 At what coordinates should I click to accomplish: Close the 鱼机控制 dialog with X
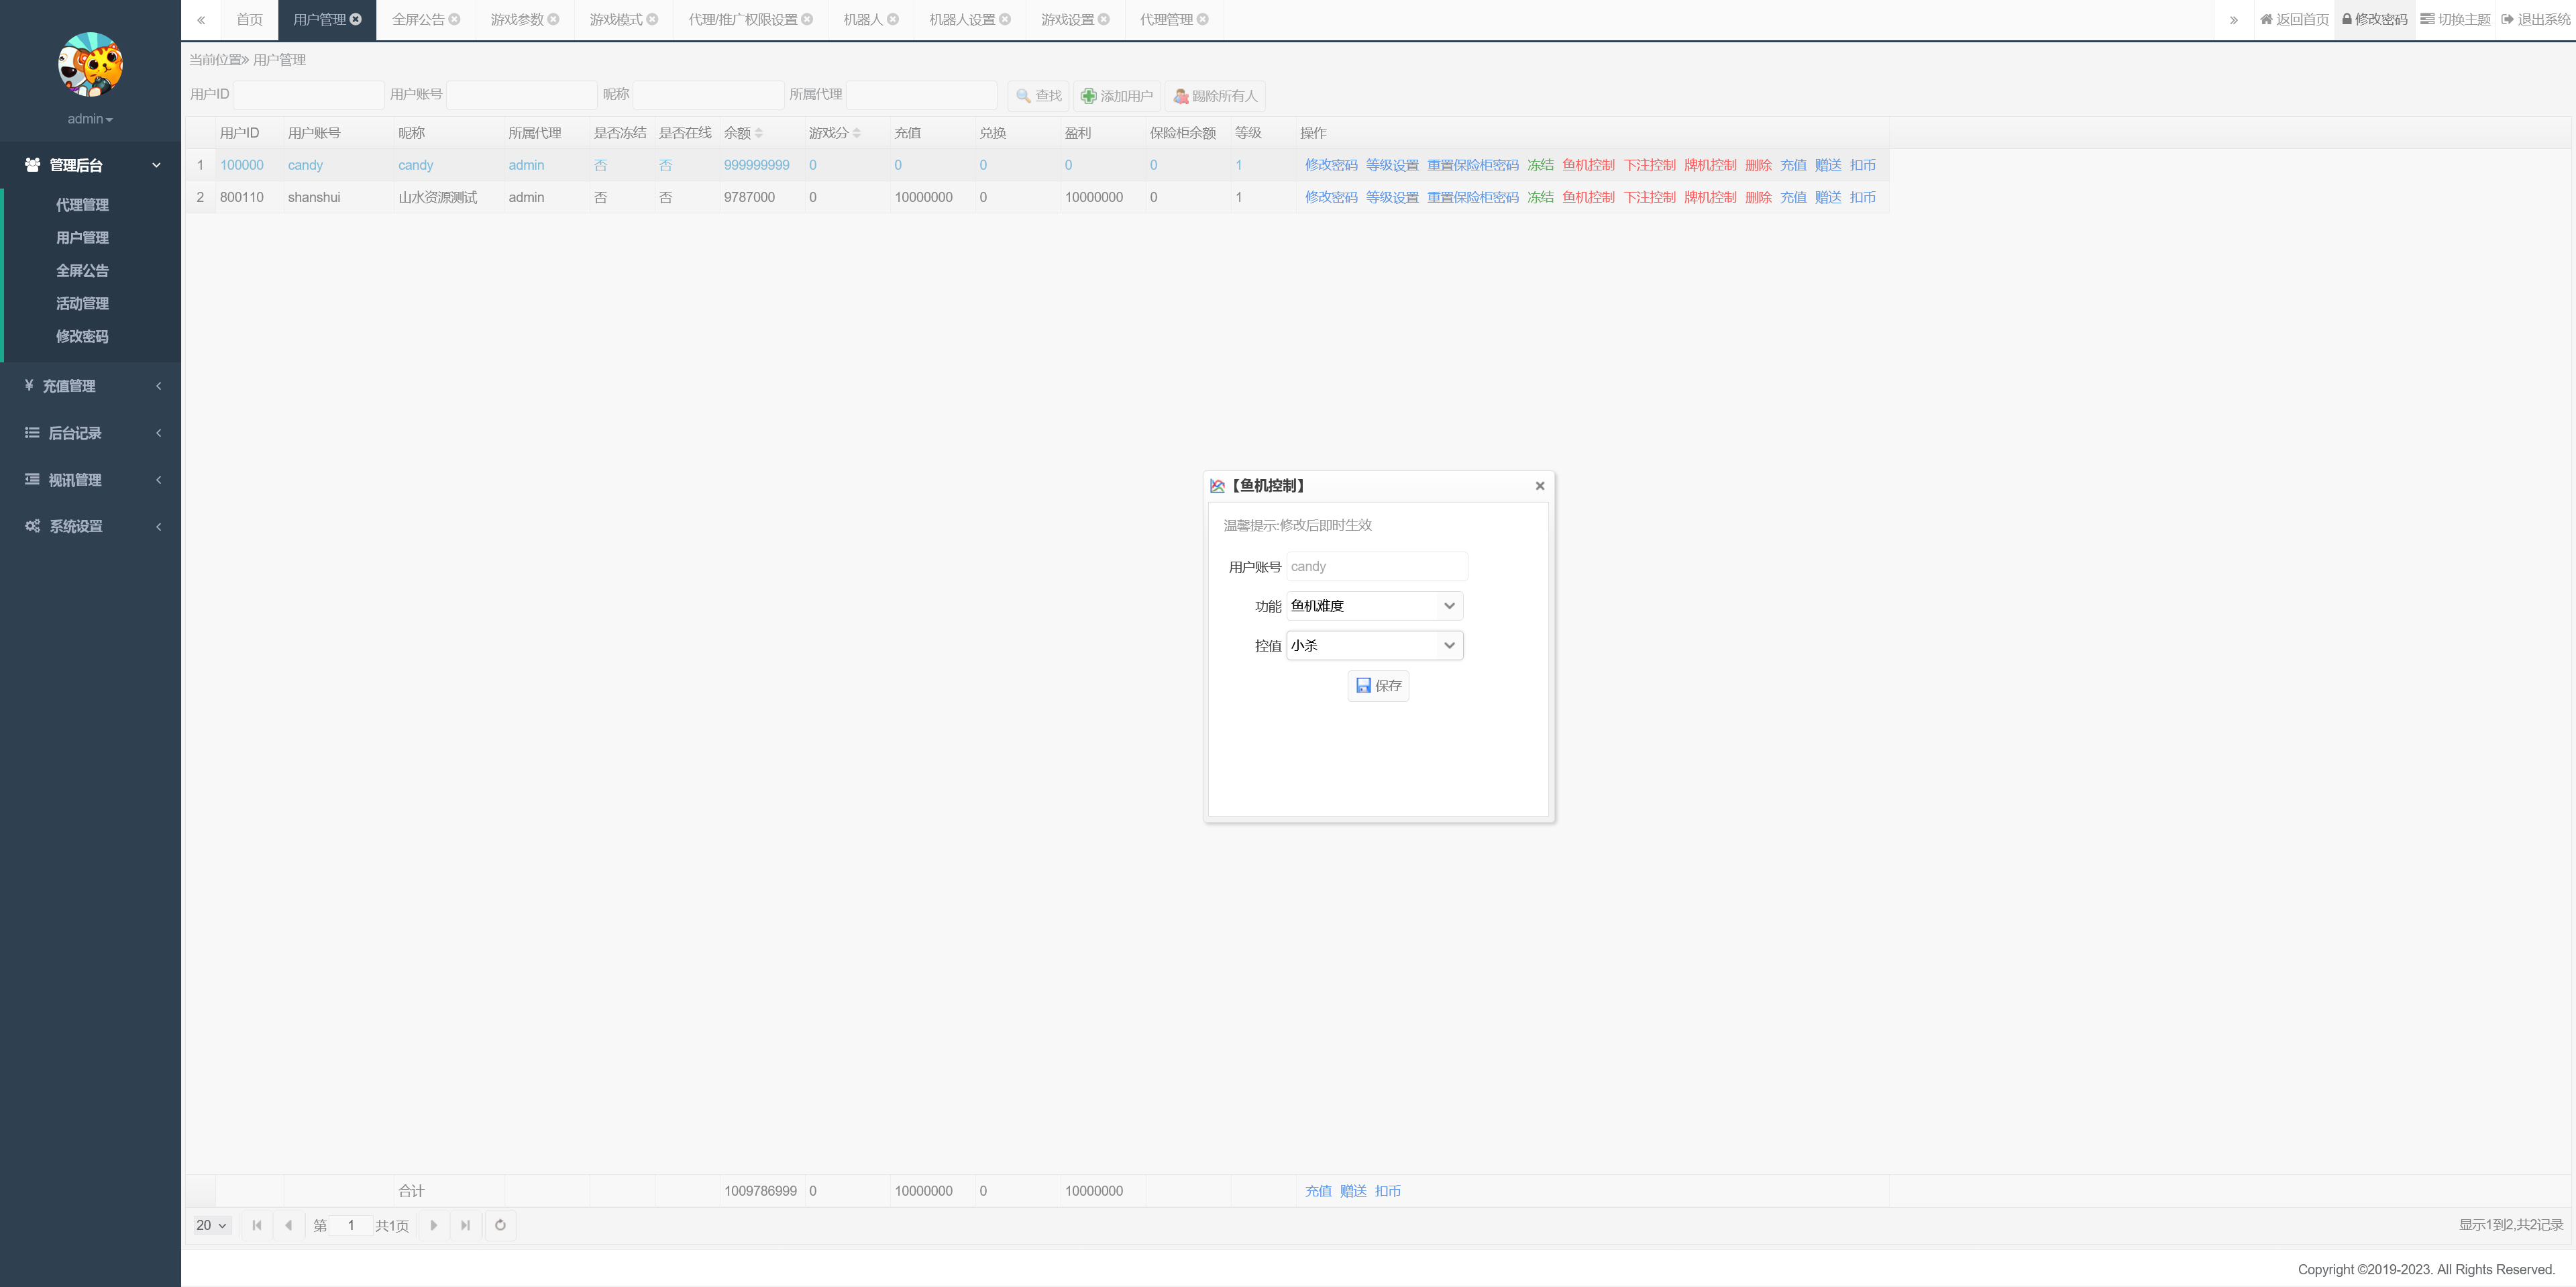(1539, 486)
